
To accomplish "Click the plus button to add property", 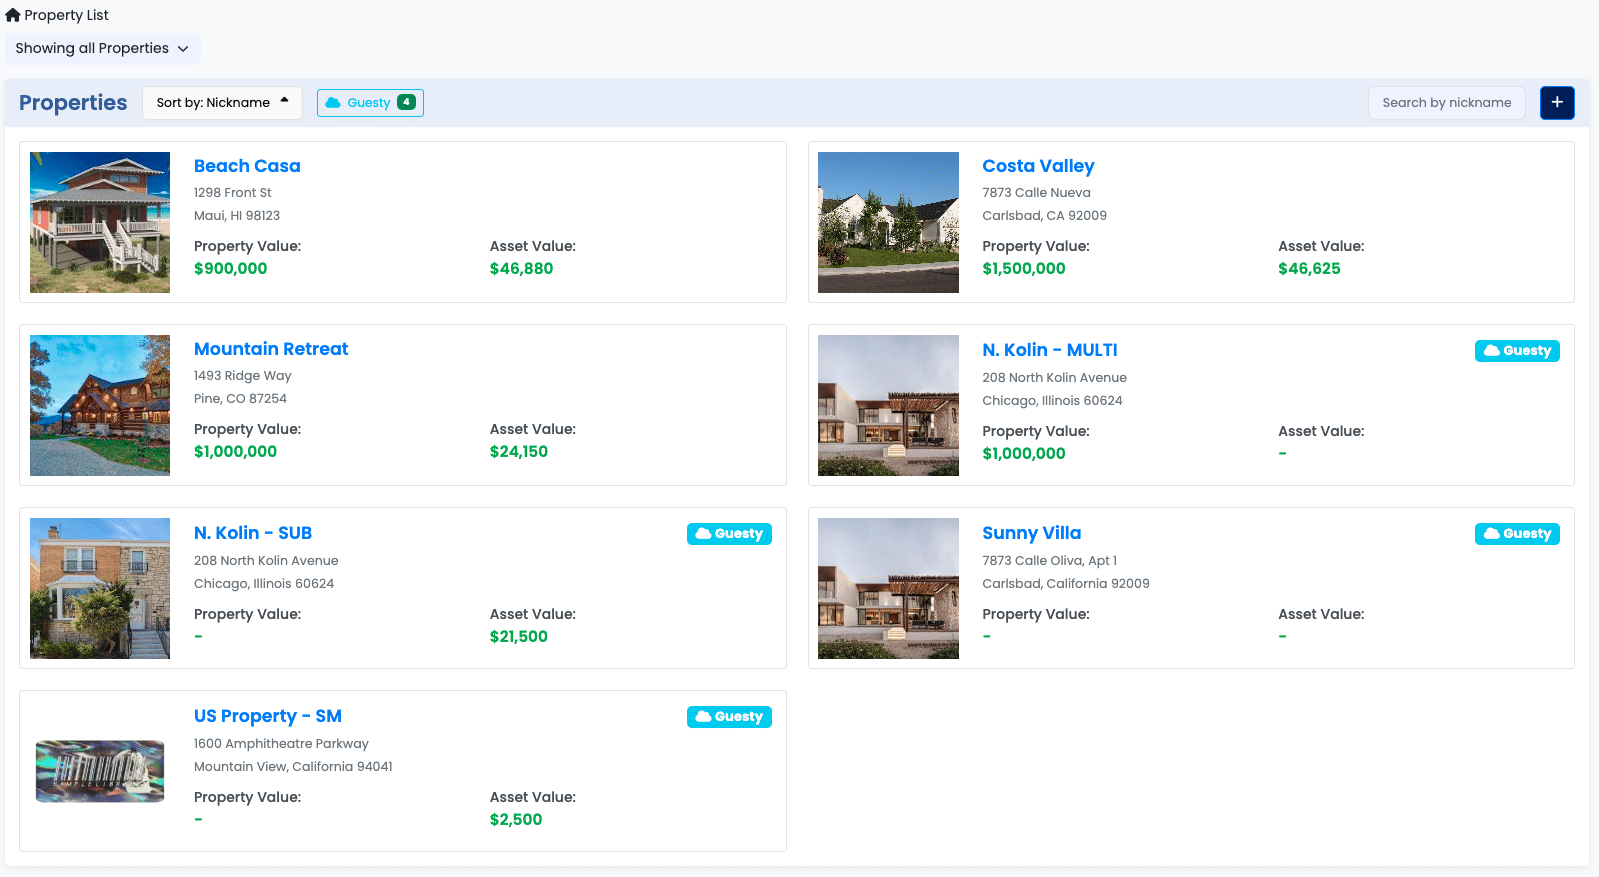I will click(x=1557, y=102).
